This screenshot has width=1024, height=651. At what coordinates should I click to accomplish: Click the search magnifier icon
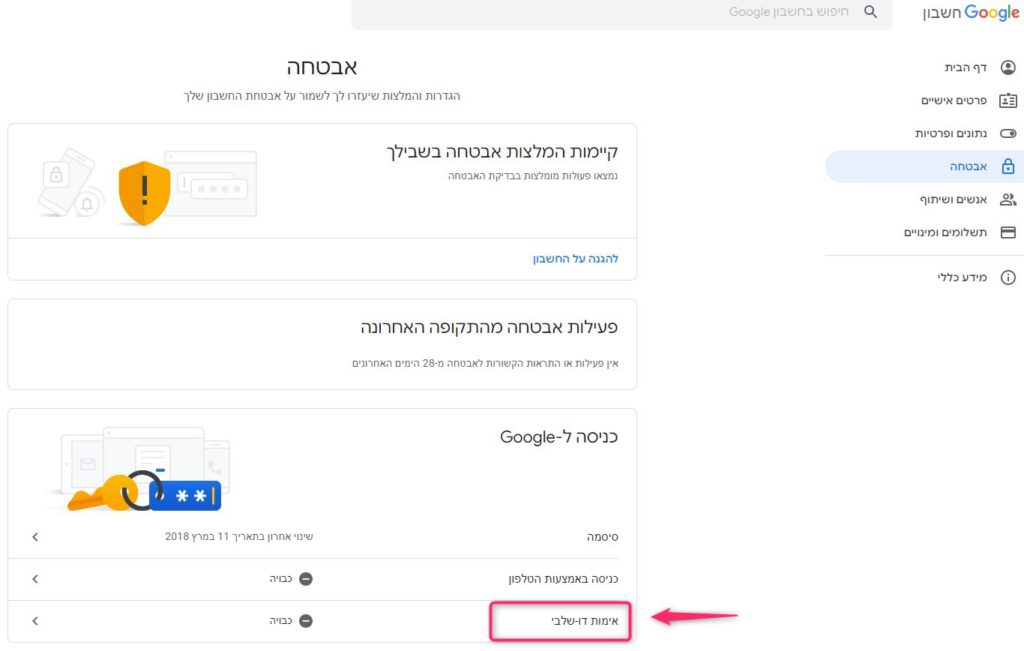[x=871, y=12]
